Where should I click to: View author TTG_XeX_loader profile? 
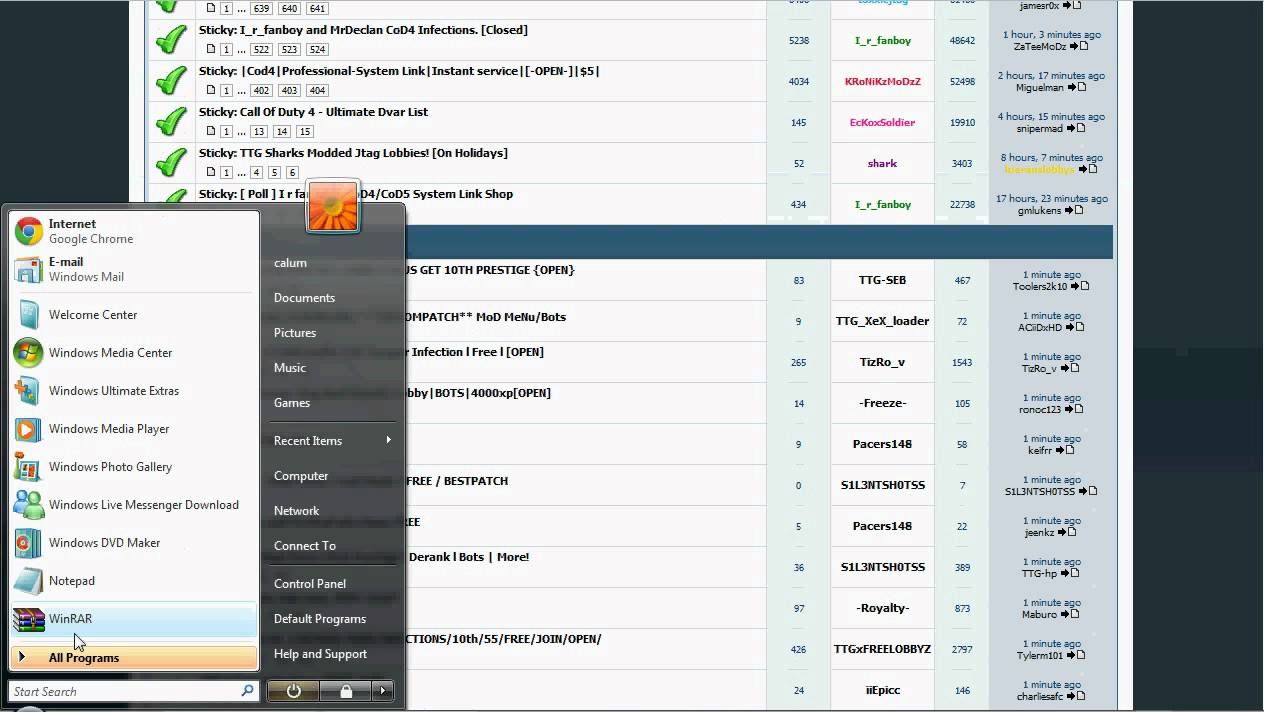pyautogui.click(x=883, y=321)
